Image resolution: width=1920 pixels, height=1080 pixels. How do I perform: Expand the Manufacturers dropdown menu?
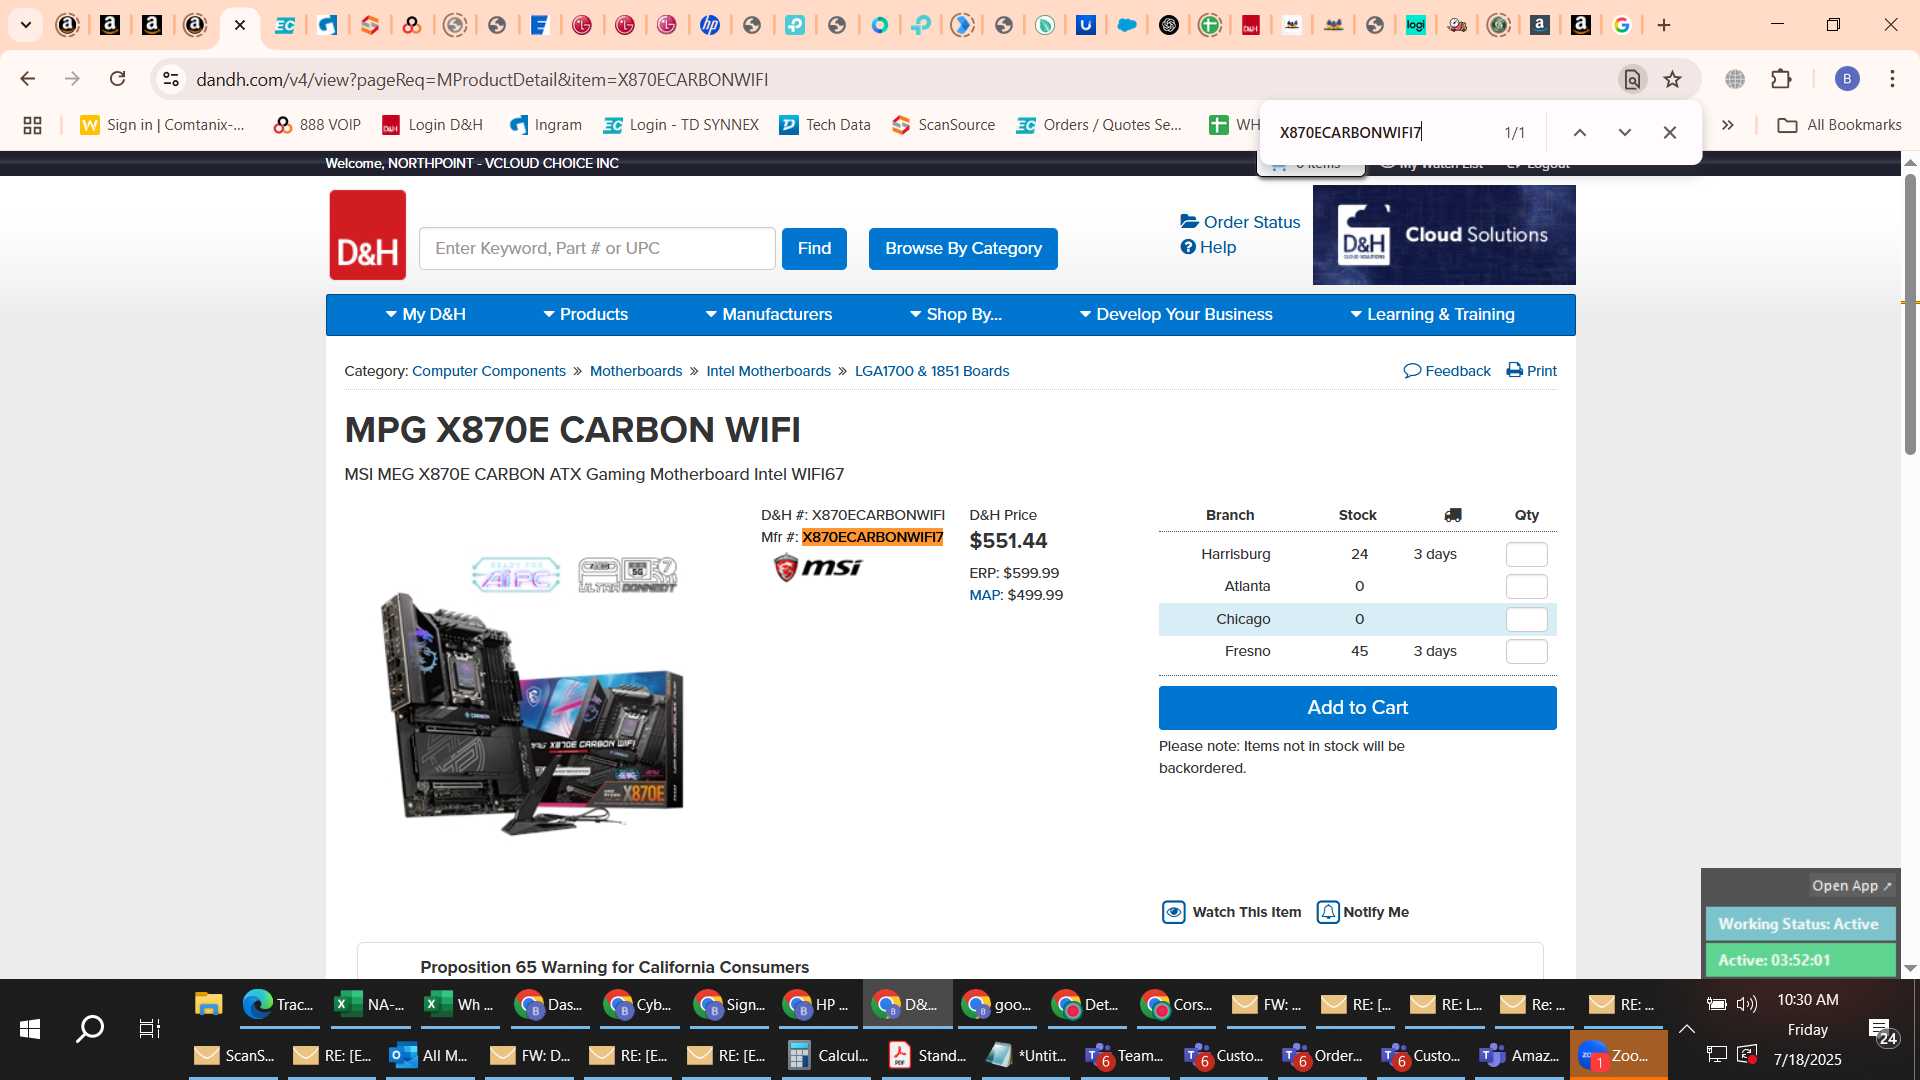click(768, 314)
